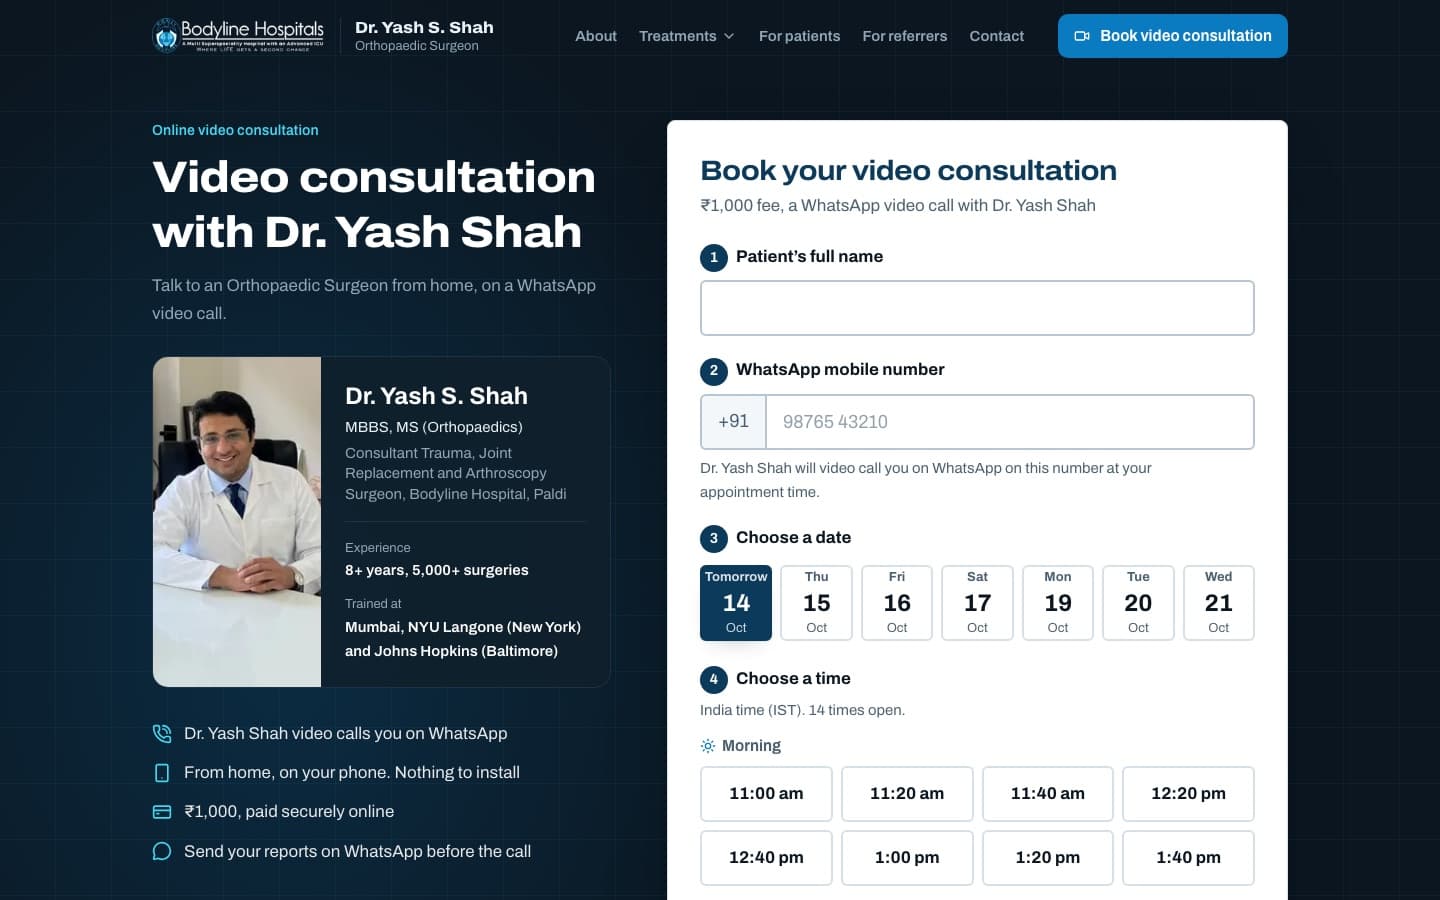This screenshot has height=900, width=1440.
Task: Click the Book video consultation button
Action: (x=1173, y=36)
